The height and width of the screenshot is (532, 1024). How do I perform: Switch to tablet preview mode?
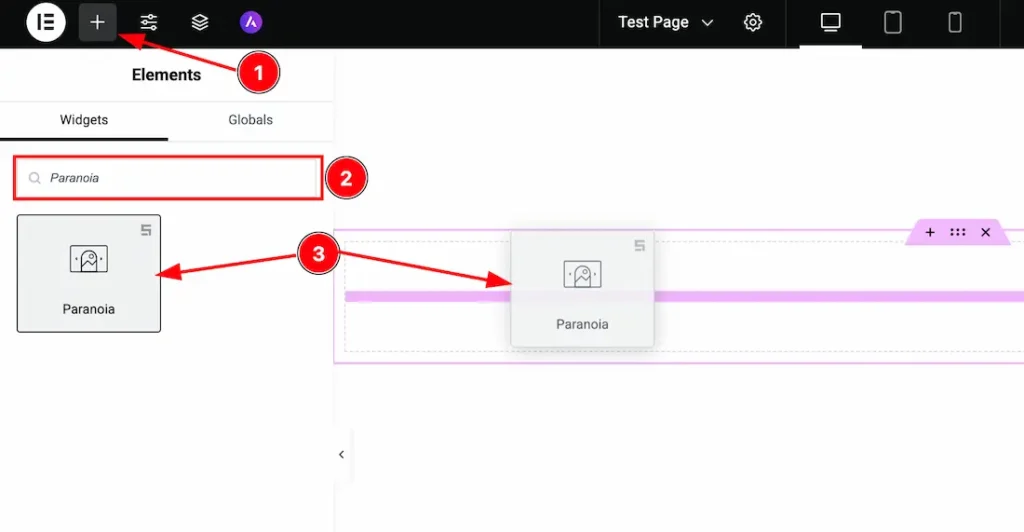tap(892, 22)
